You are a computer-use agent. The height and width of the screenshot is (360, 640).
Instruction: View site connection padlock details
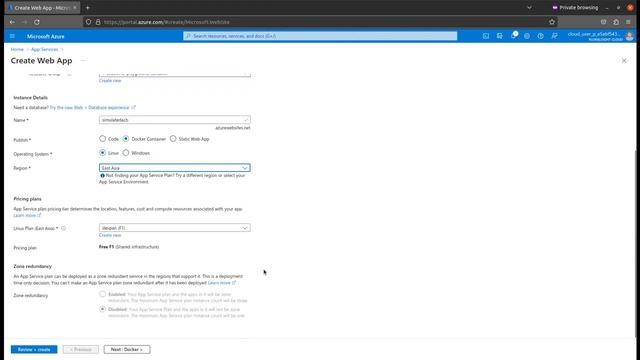tap(98, 22)
